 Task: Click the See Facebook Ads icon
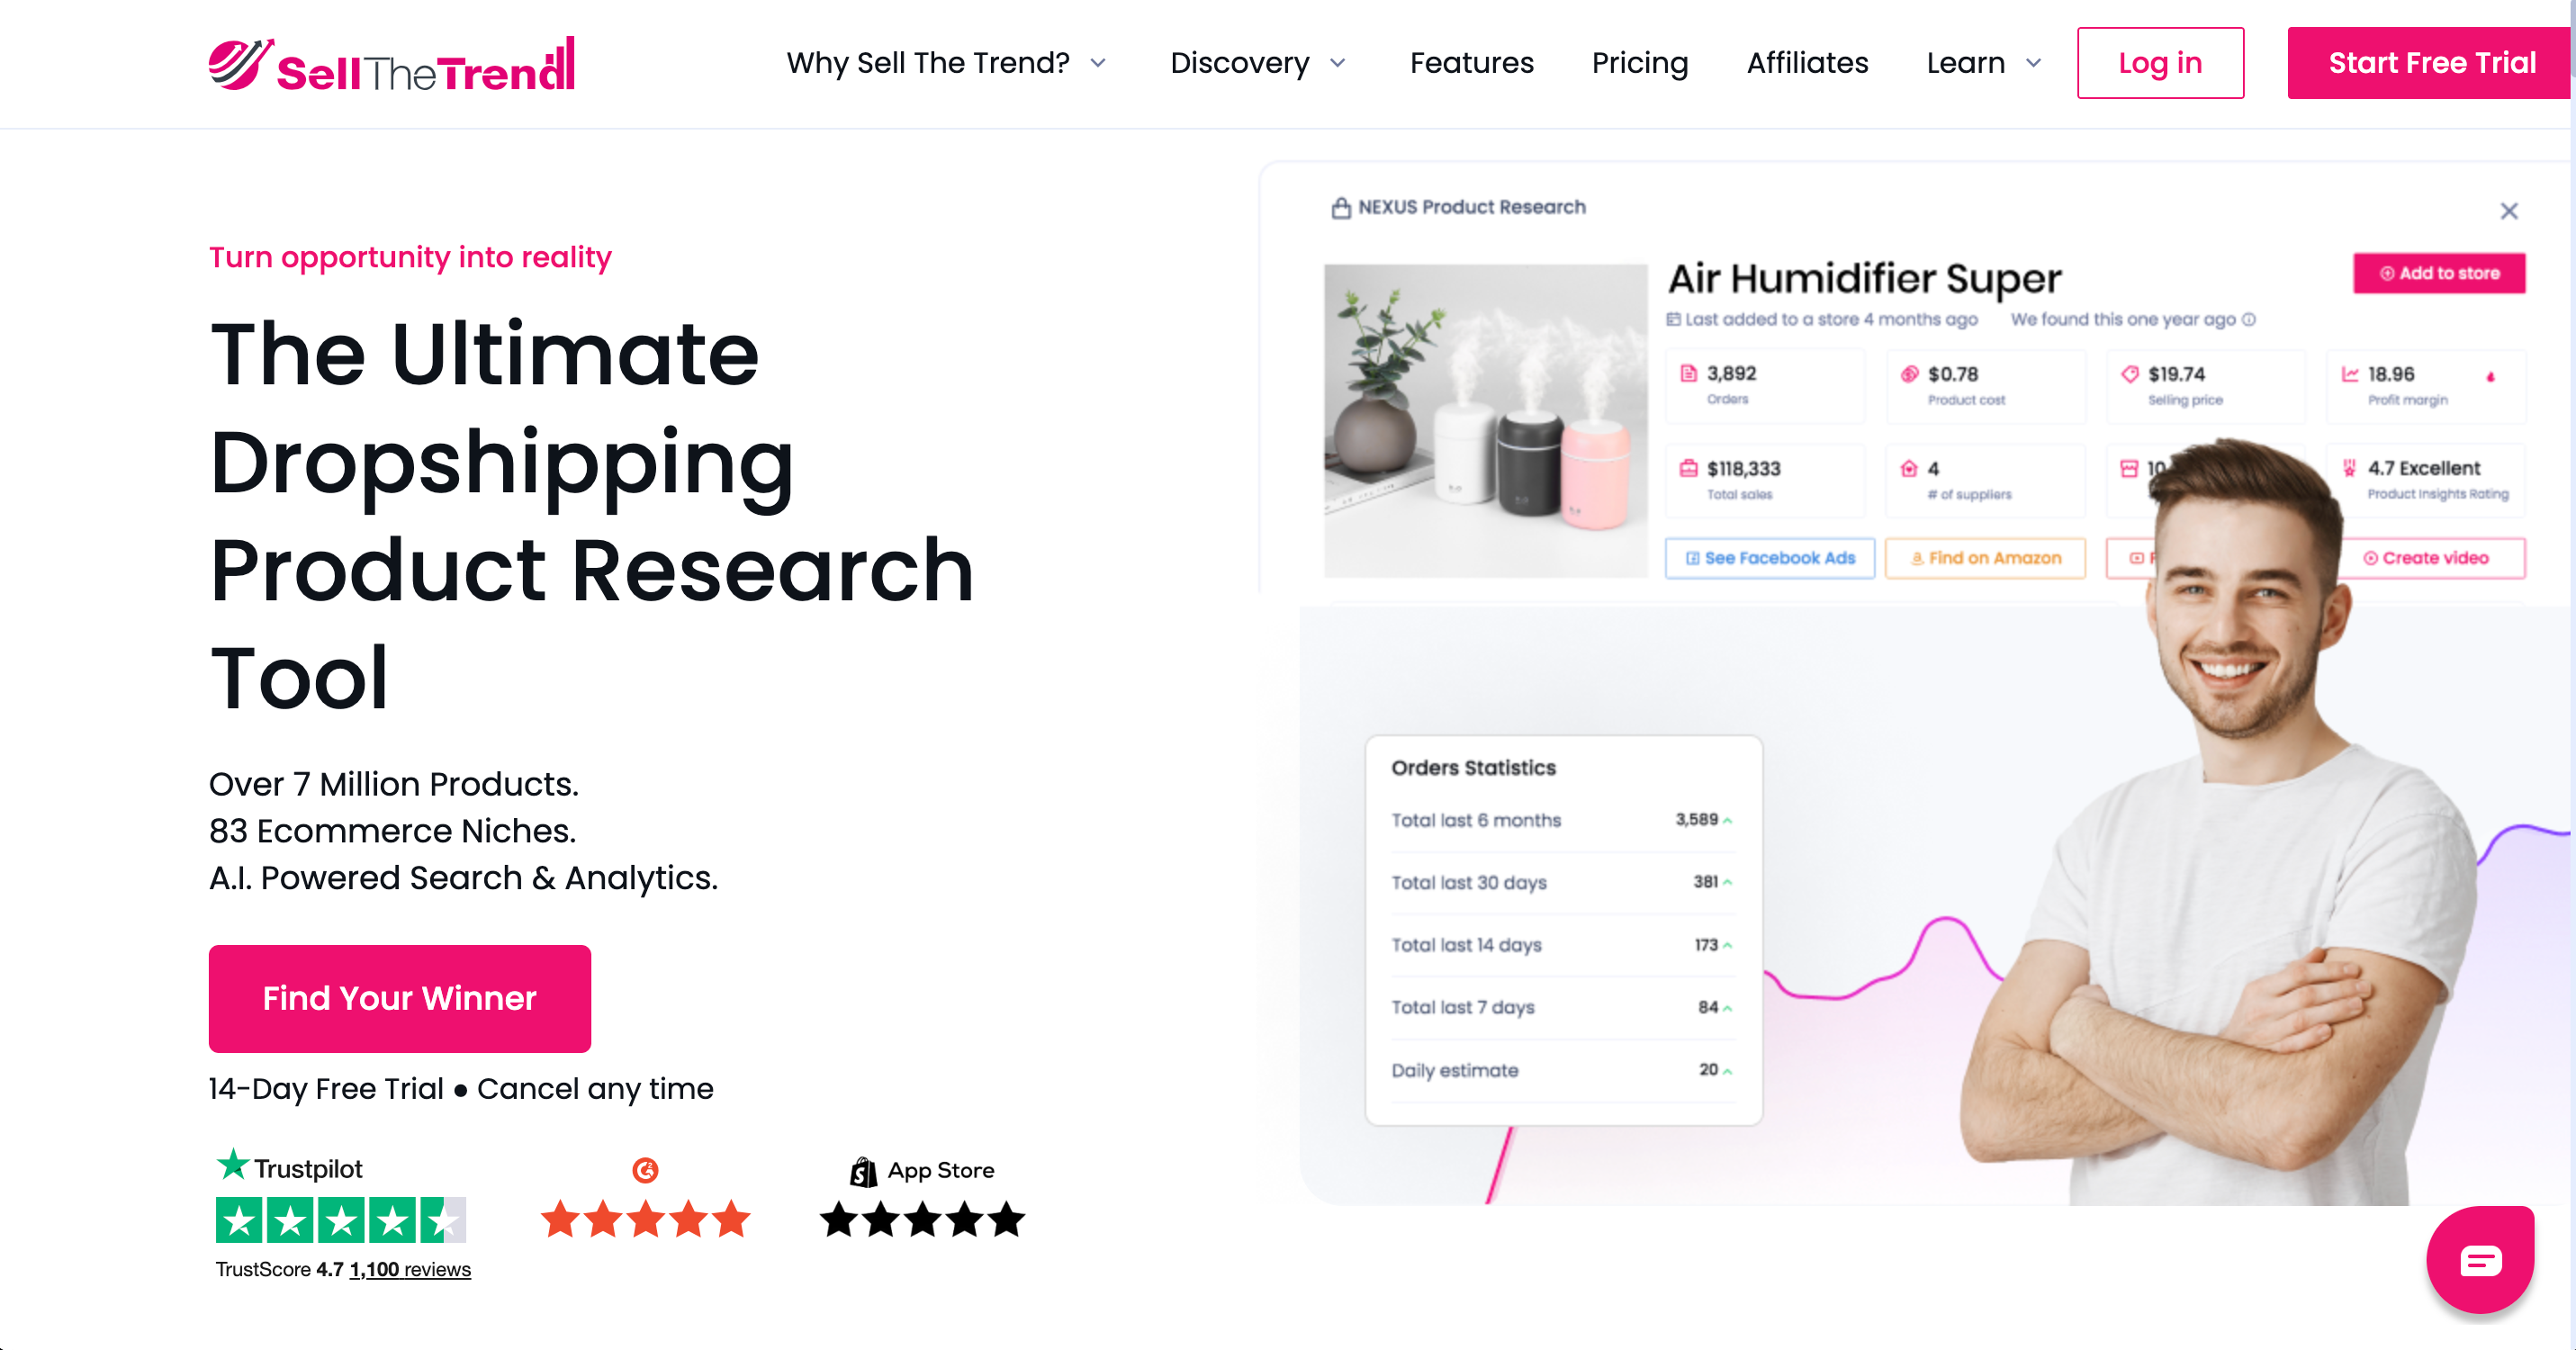pyautogui.click(x=1692, y=558)
